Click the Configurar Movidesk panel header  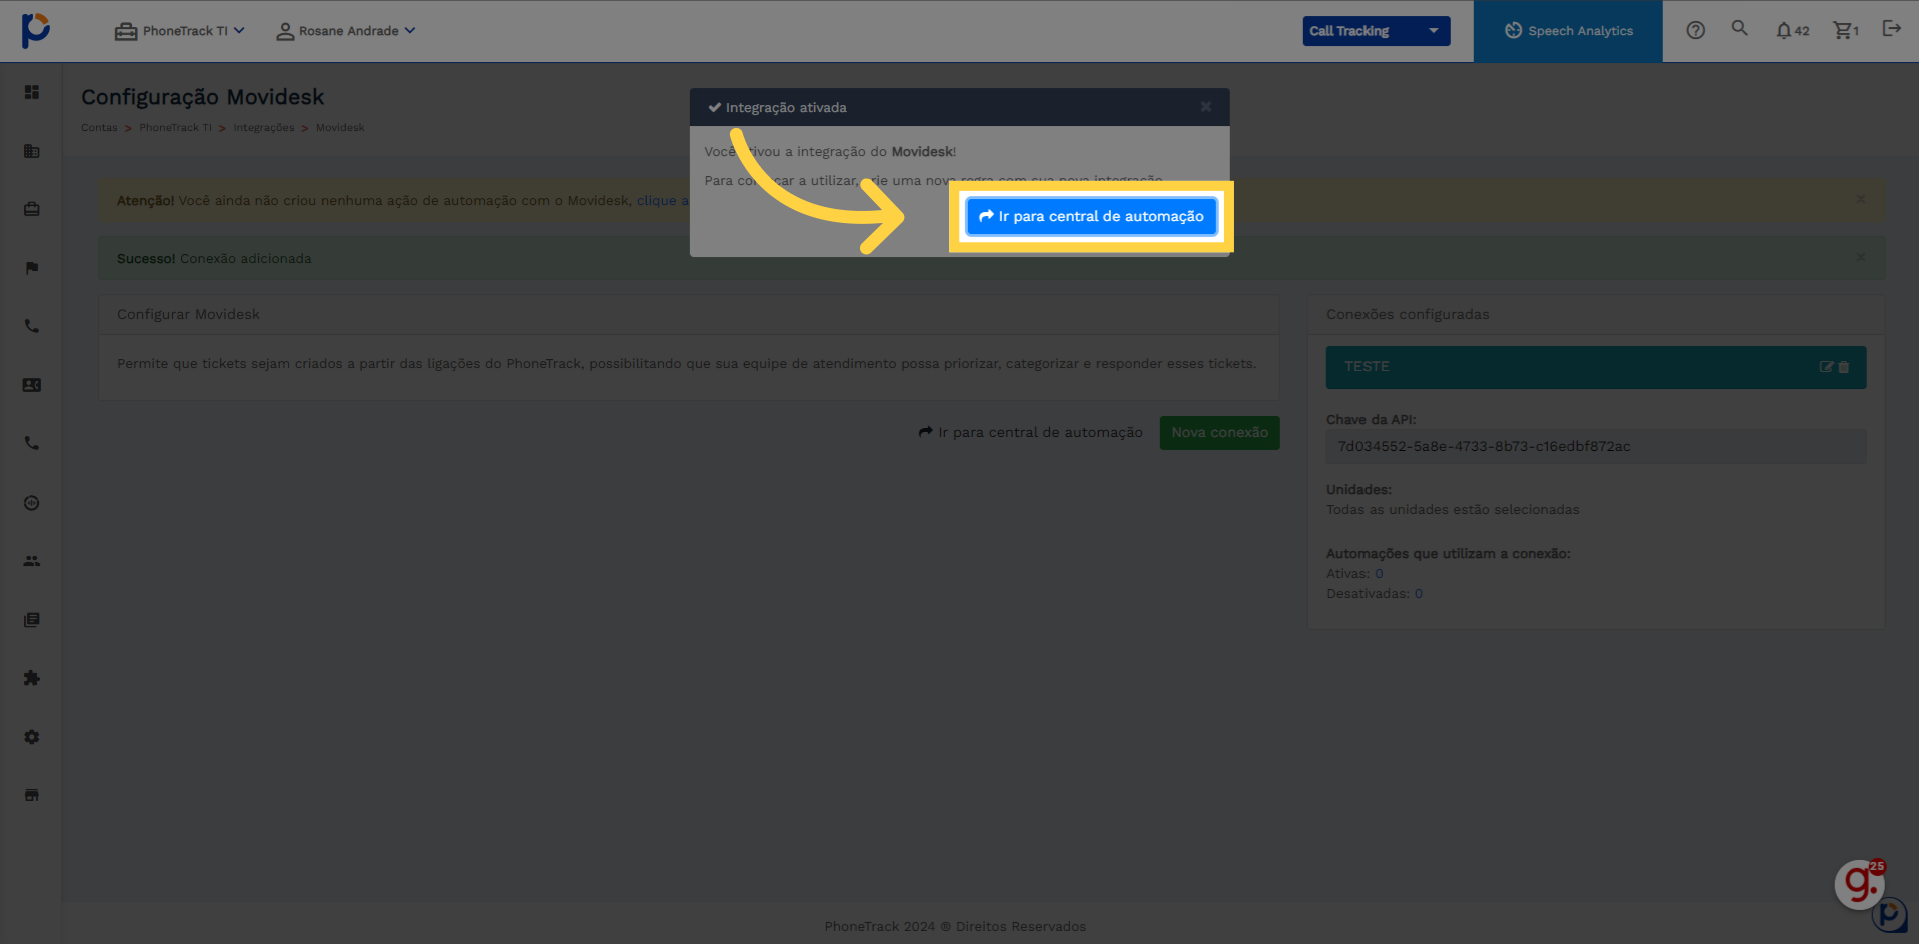click(x=688, y=314)
